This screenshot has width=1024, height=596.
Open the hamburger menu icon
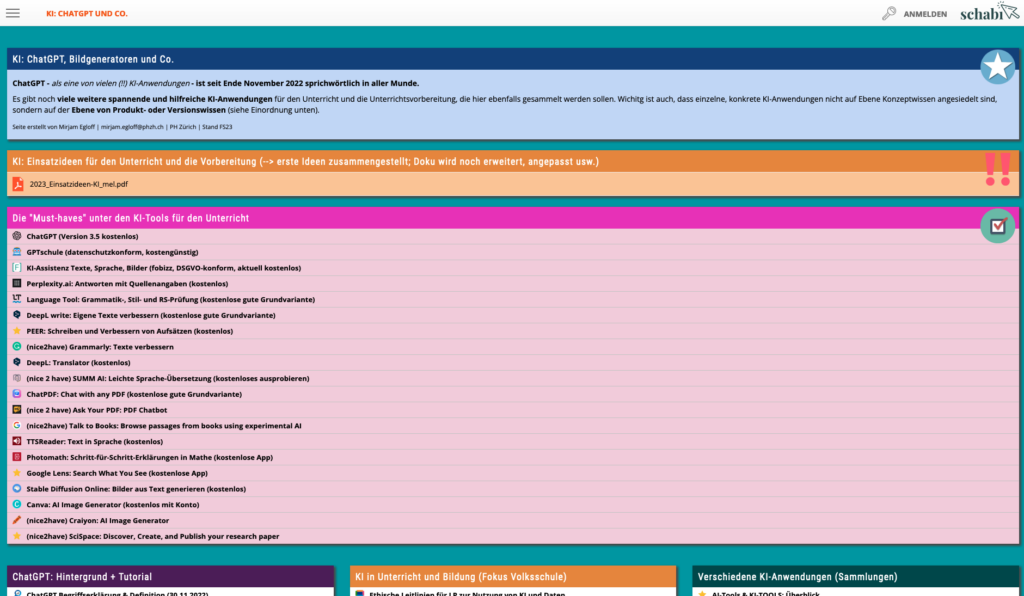(13, 13)
